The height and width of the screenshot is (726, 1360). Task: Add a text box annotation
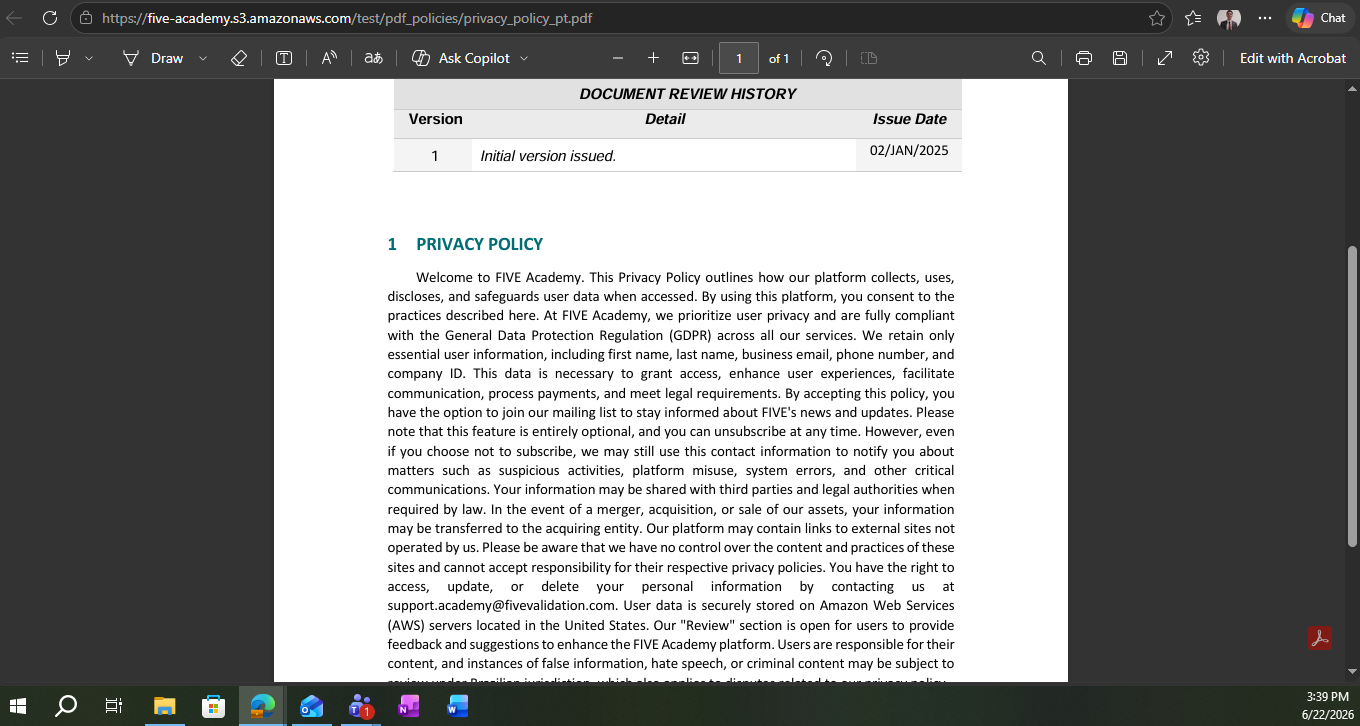click(x=284, y=58)
